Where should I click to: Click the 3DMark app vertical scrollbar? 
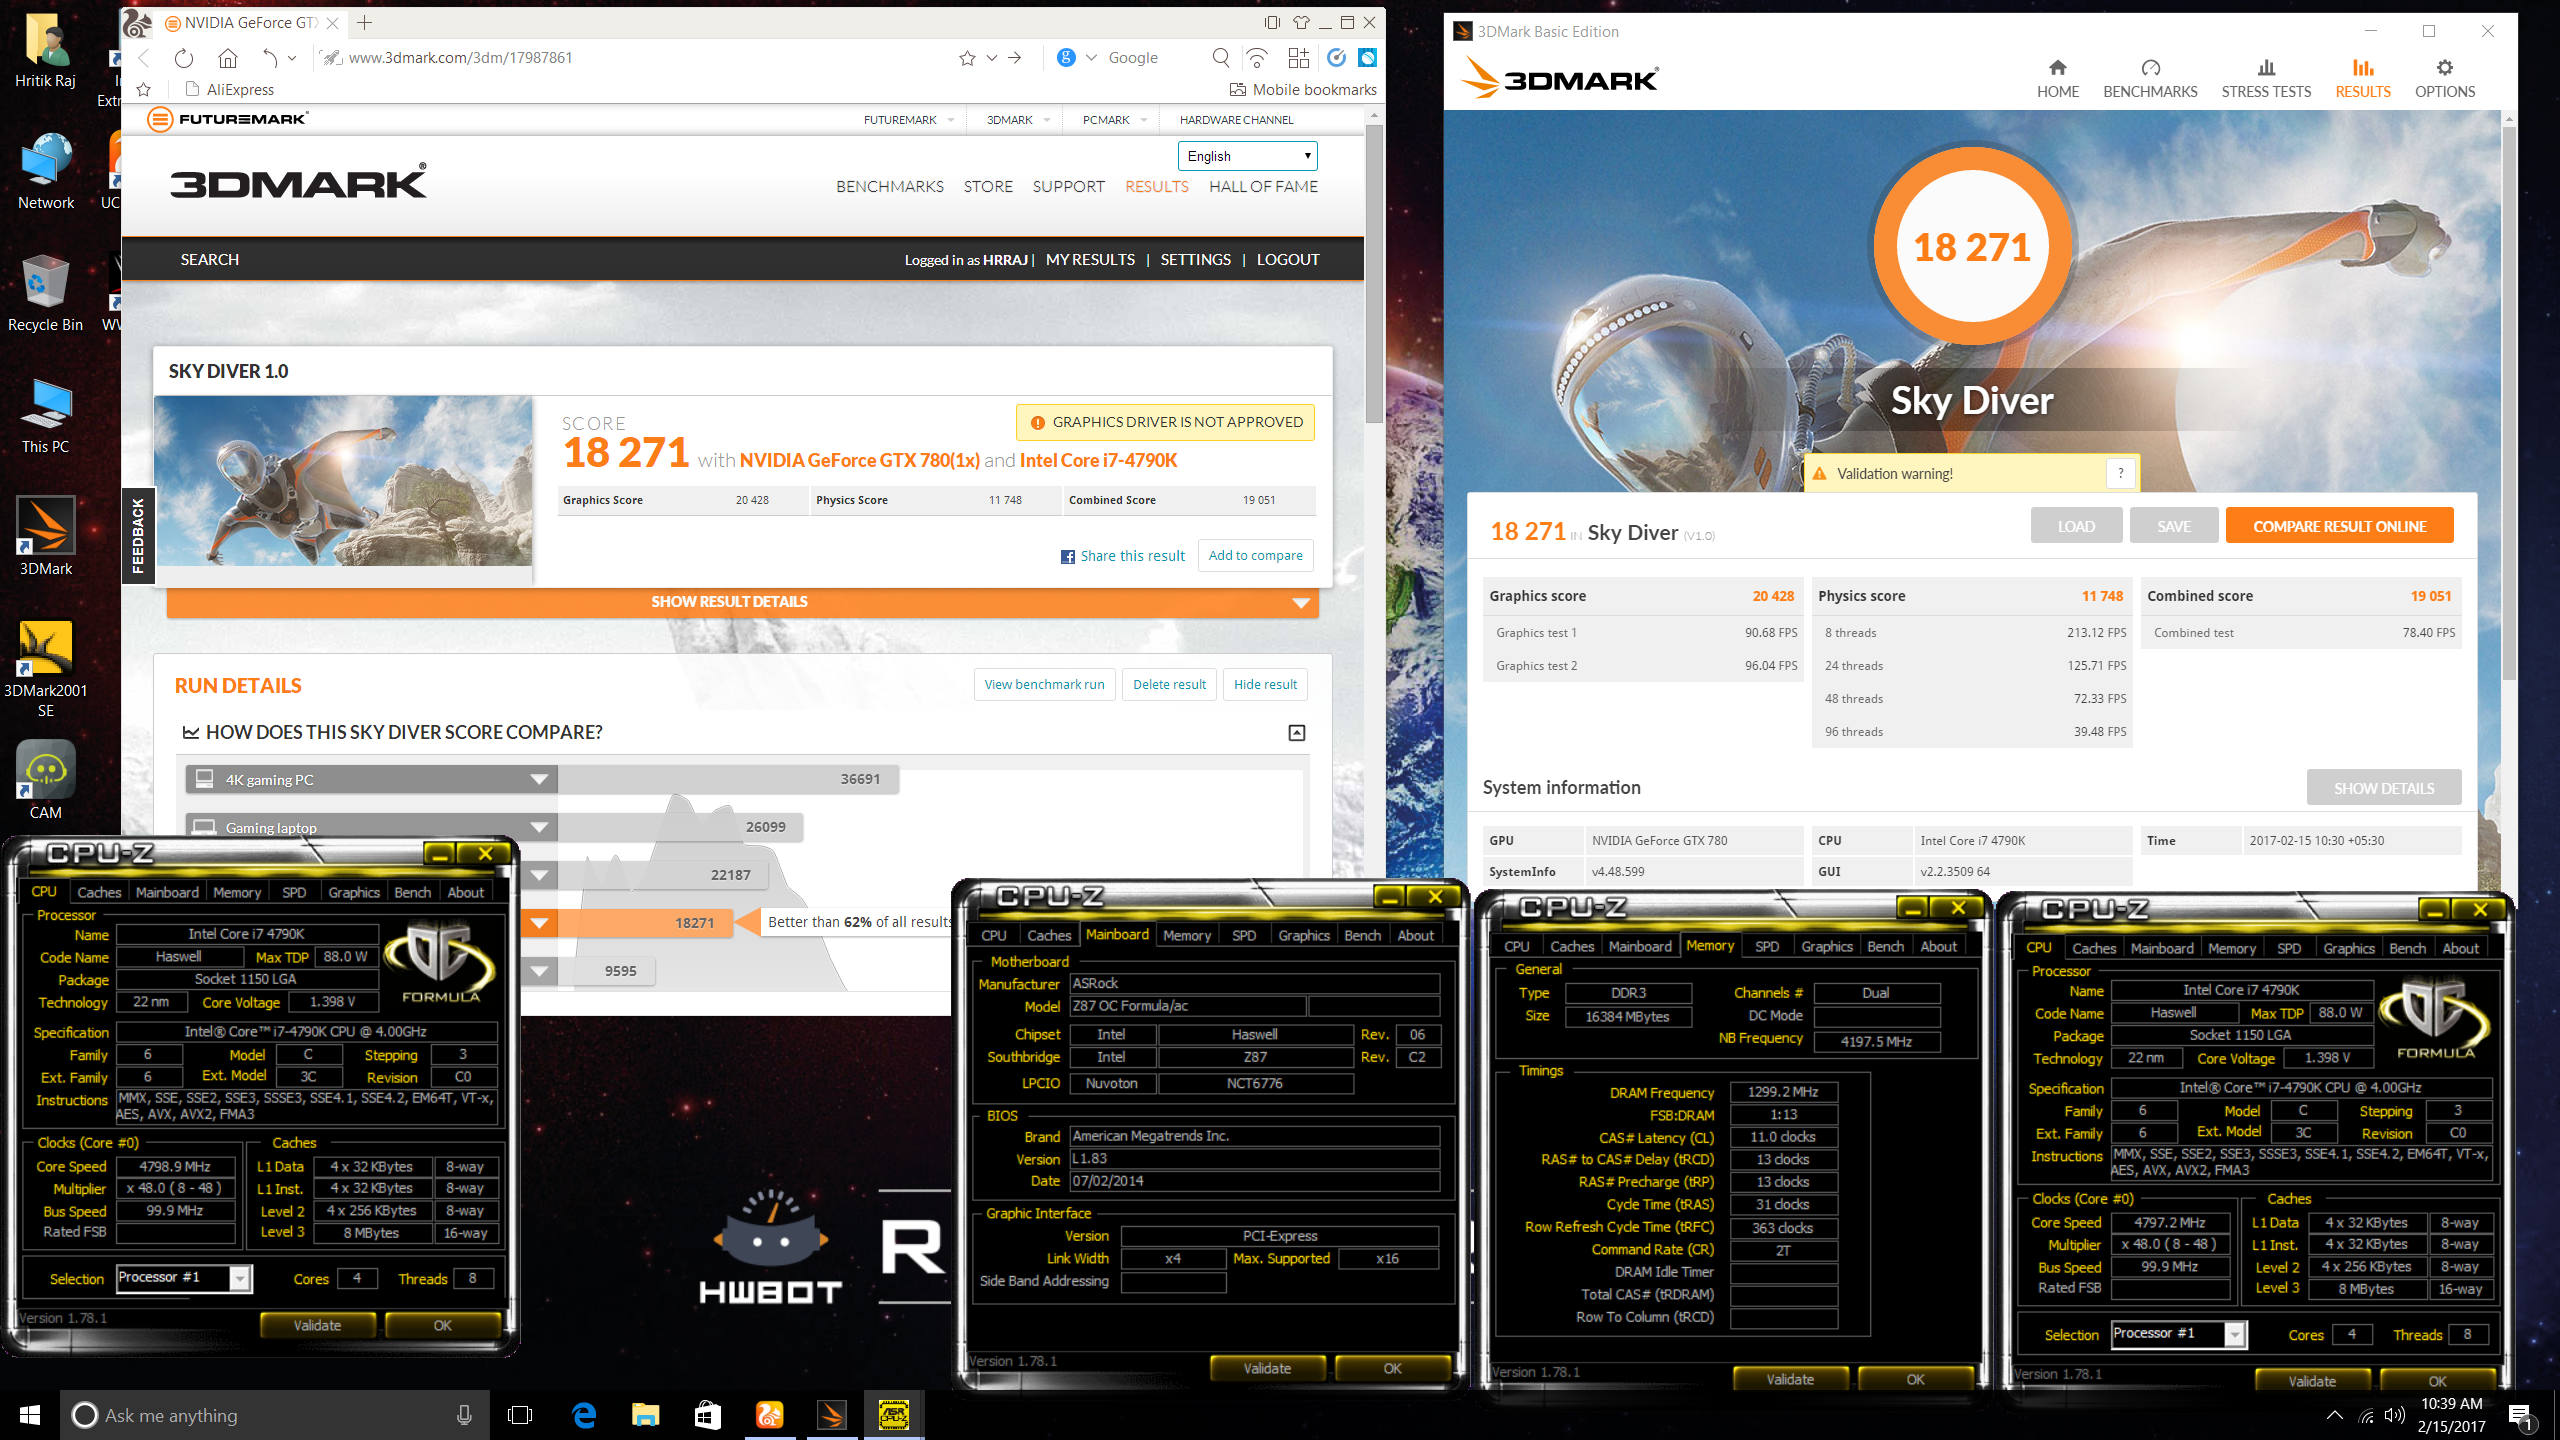[x=2508, y=403]
